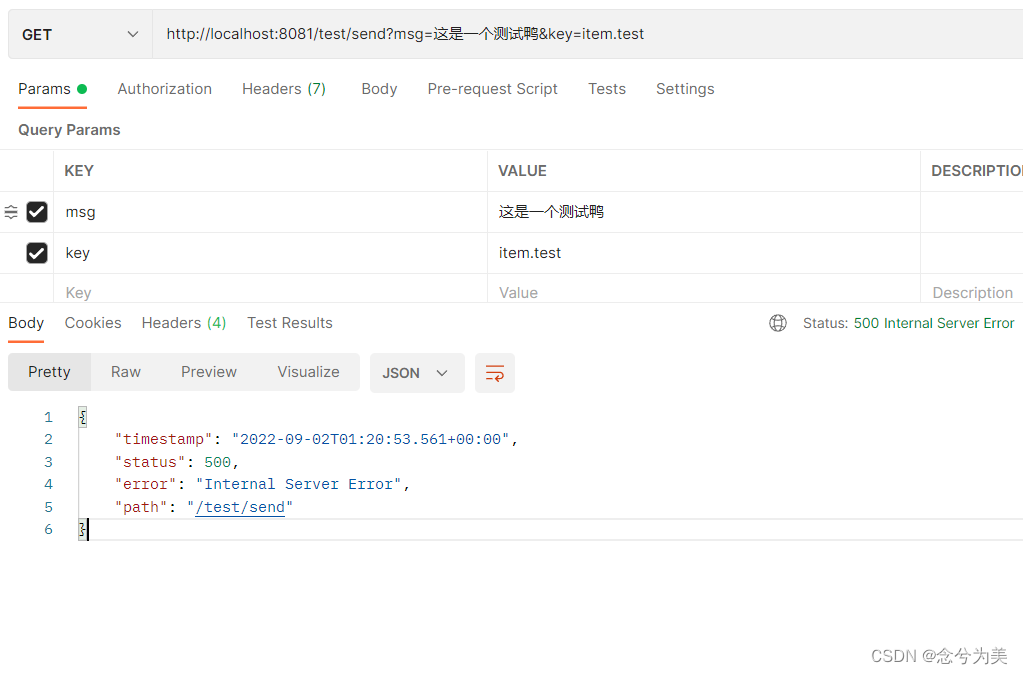View the Test Results tab
This screenshot has height=674, width=1023.
289,323
